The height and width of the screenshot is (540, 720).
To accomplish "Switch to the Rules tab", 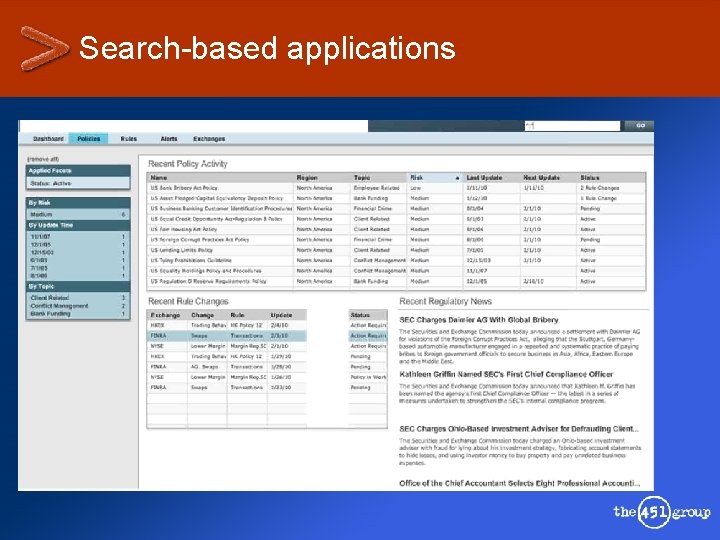I will (129, 139).
